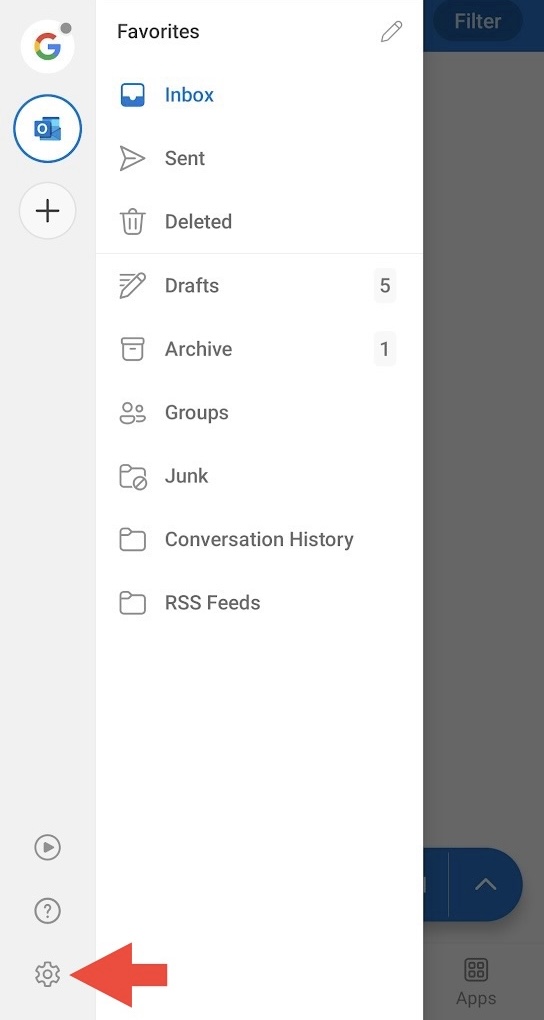The image size is (544, 1020).
Task: Tap the Apps grid icon
Action: tap(476, 982)
